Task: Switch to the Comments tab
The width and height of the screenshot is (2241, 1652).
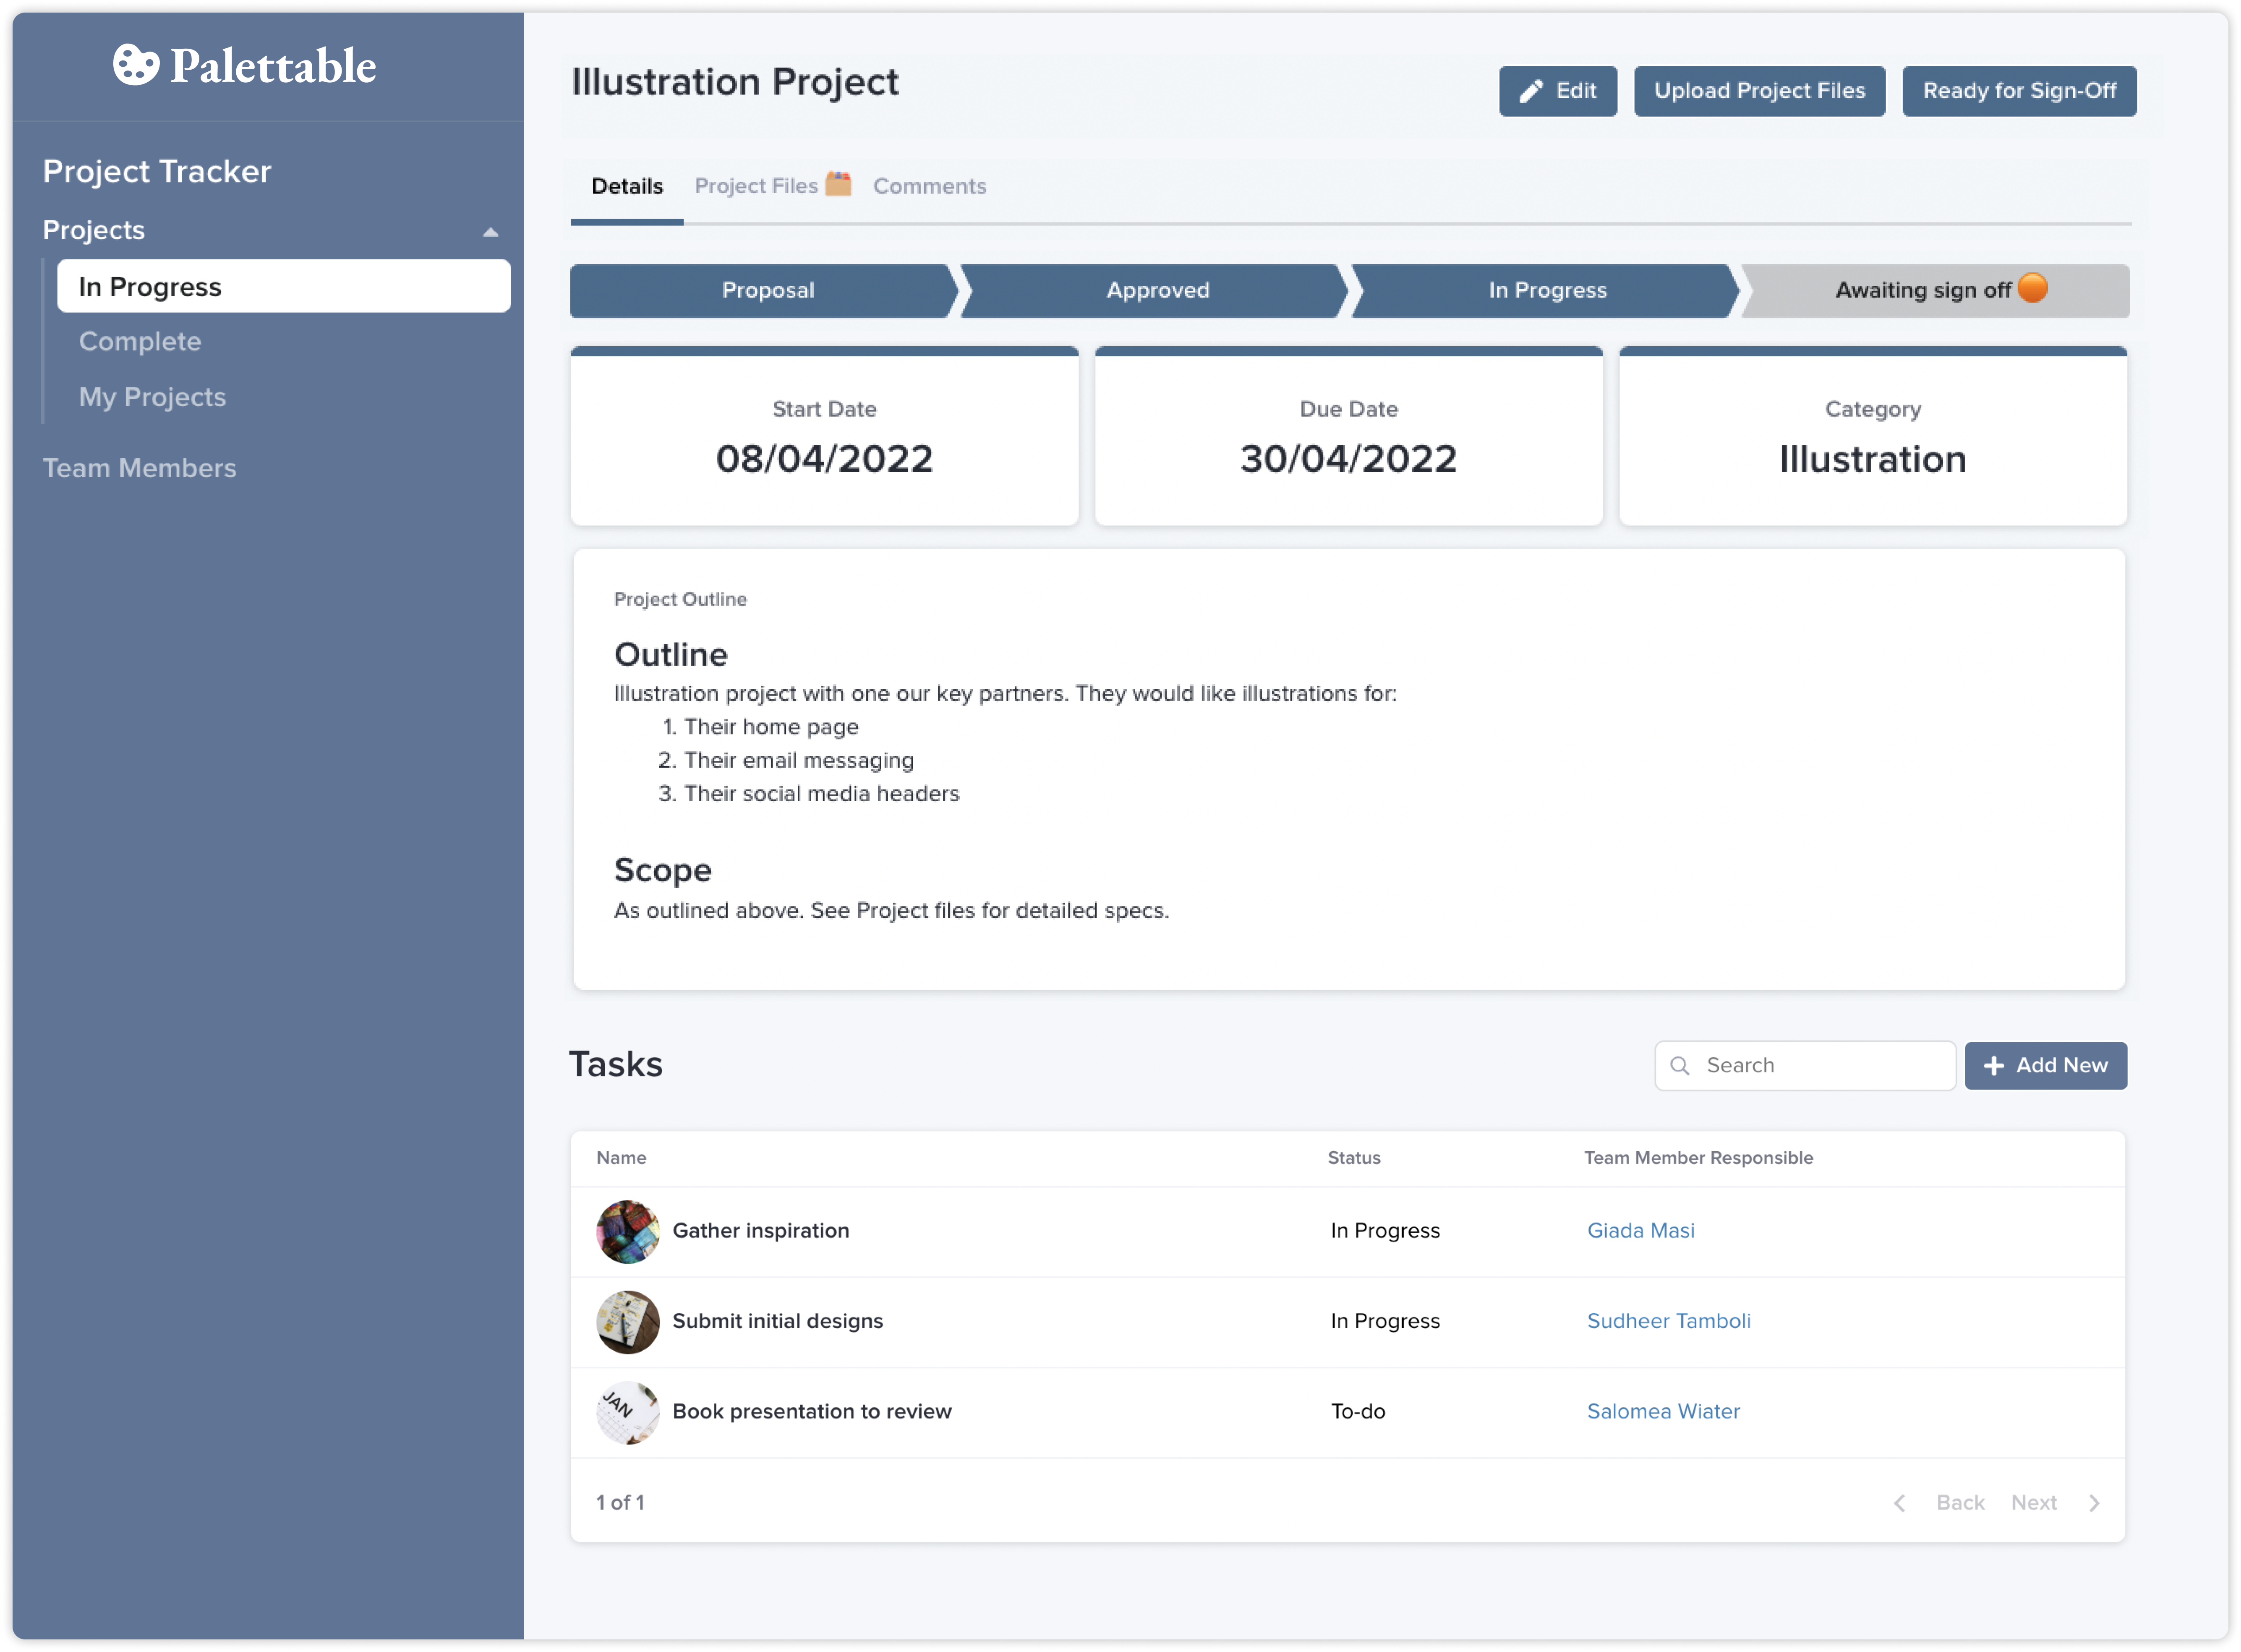Action: (929, 185)
